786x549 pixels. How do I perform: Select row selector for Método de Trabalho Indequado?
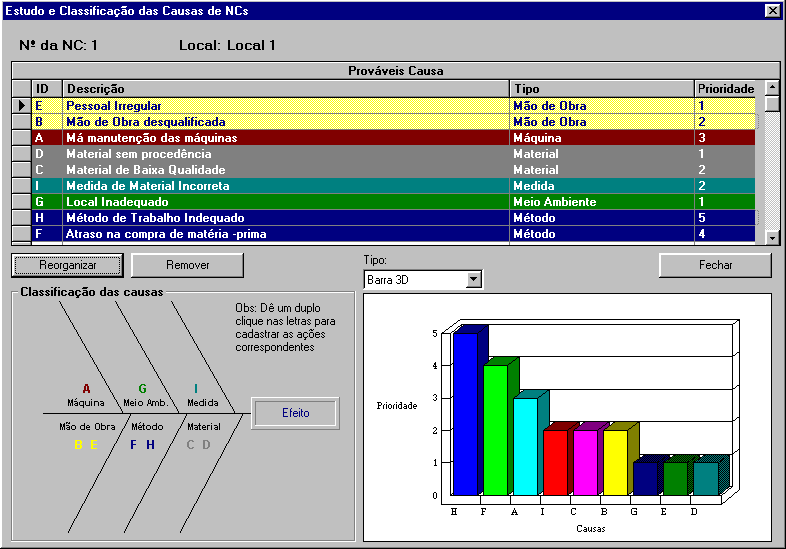(x=22, y=218)
